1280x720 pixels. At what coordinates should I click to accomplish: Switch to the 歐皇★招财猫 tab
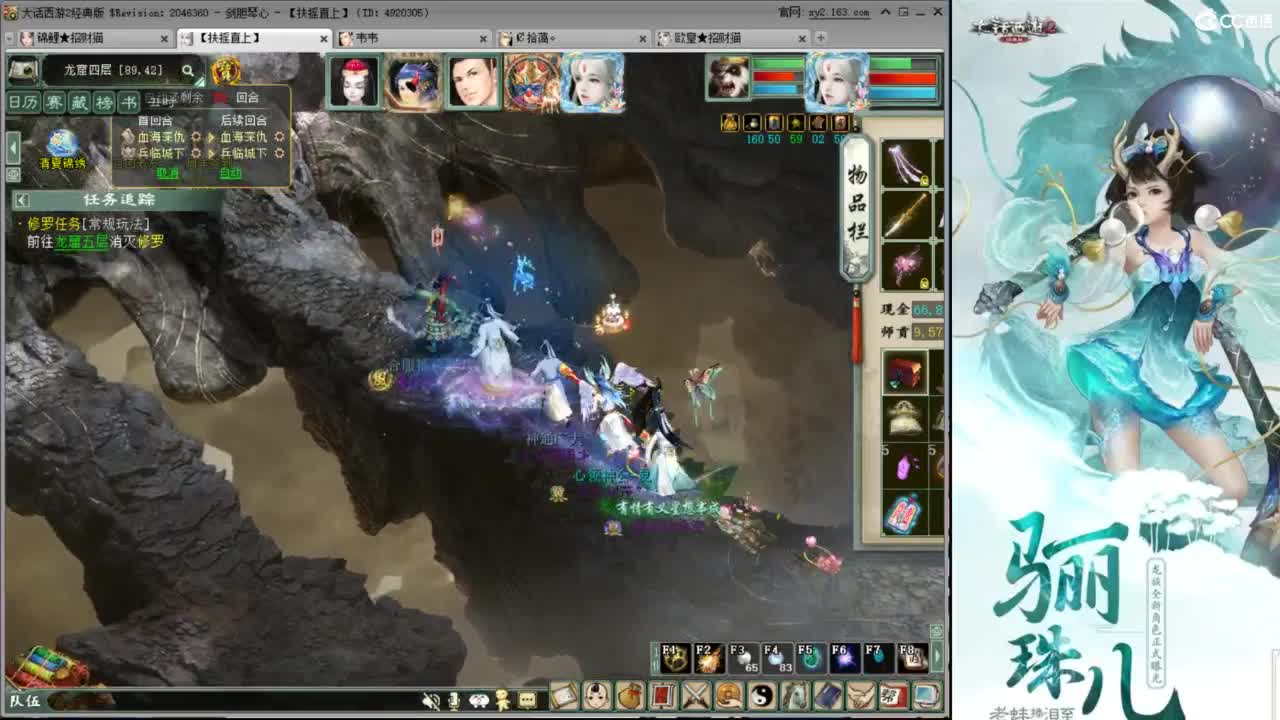[731, 38]
